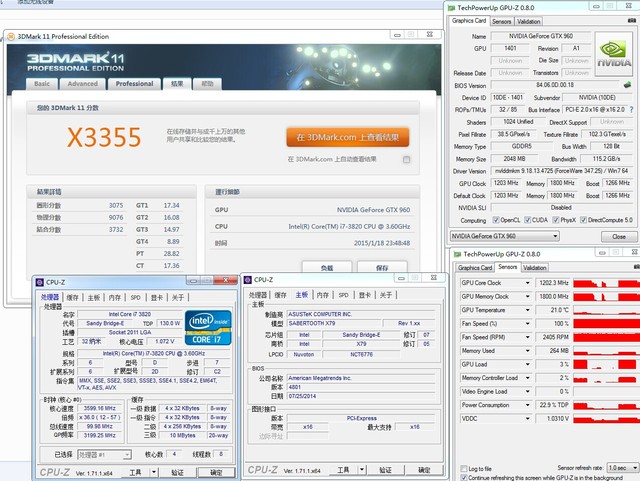Switch to 3DMark Basic tab
Screen dimensions: 640x481
pyautogui.click(x=42, y=84)
